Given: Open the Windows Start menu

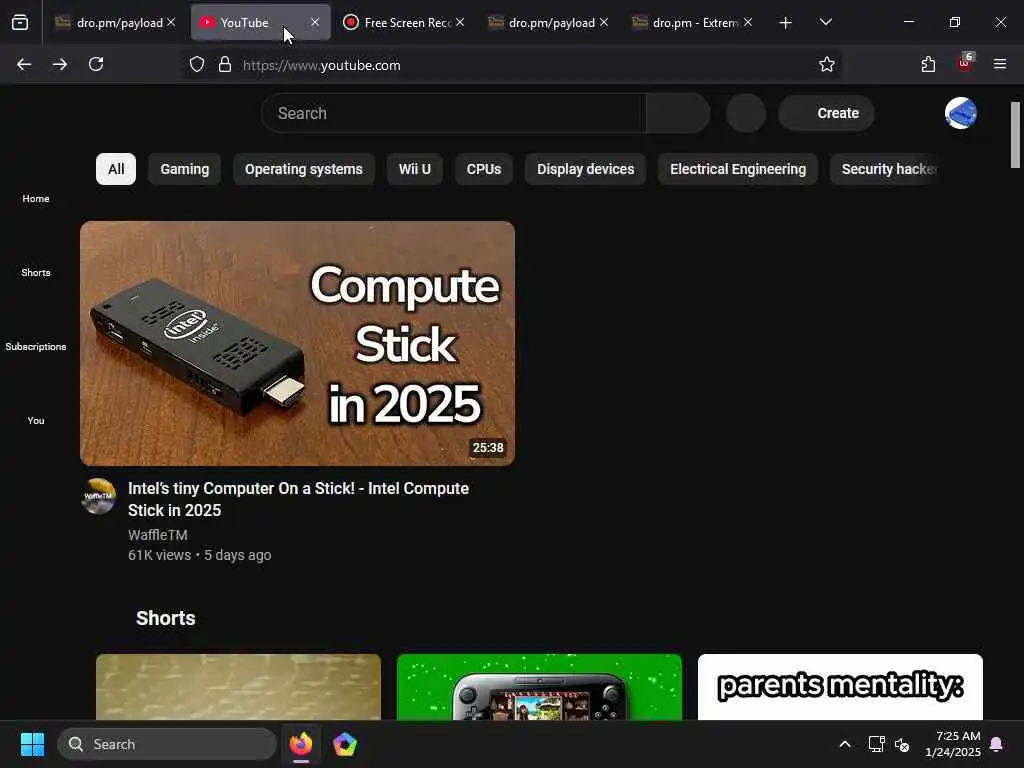Looking at the screenshot, I should click(32, 744).
